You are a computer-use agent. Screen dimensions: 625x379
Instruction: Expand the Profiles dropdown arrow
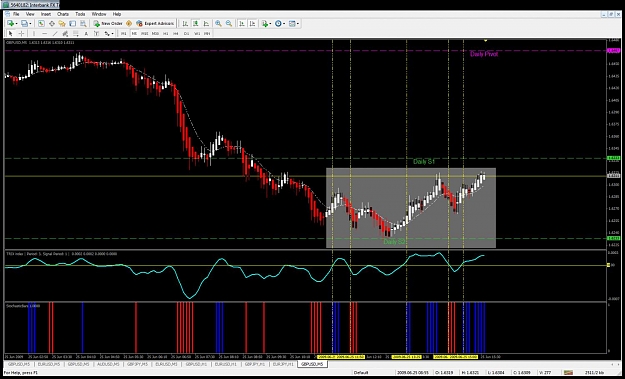pyautogui.click(x=30, y=24)
